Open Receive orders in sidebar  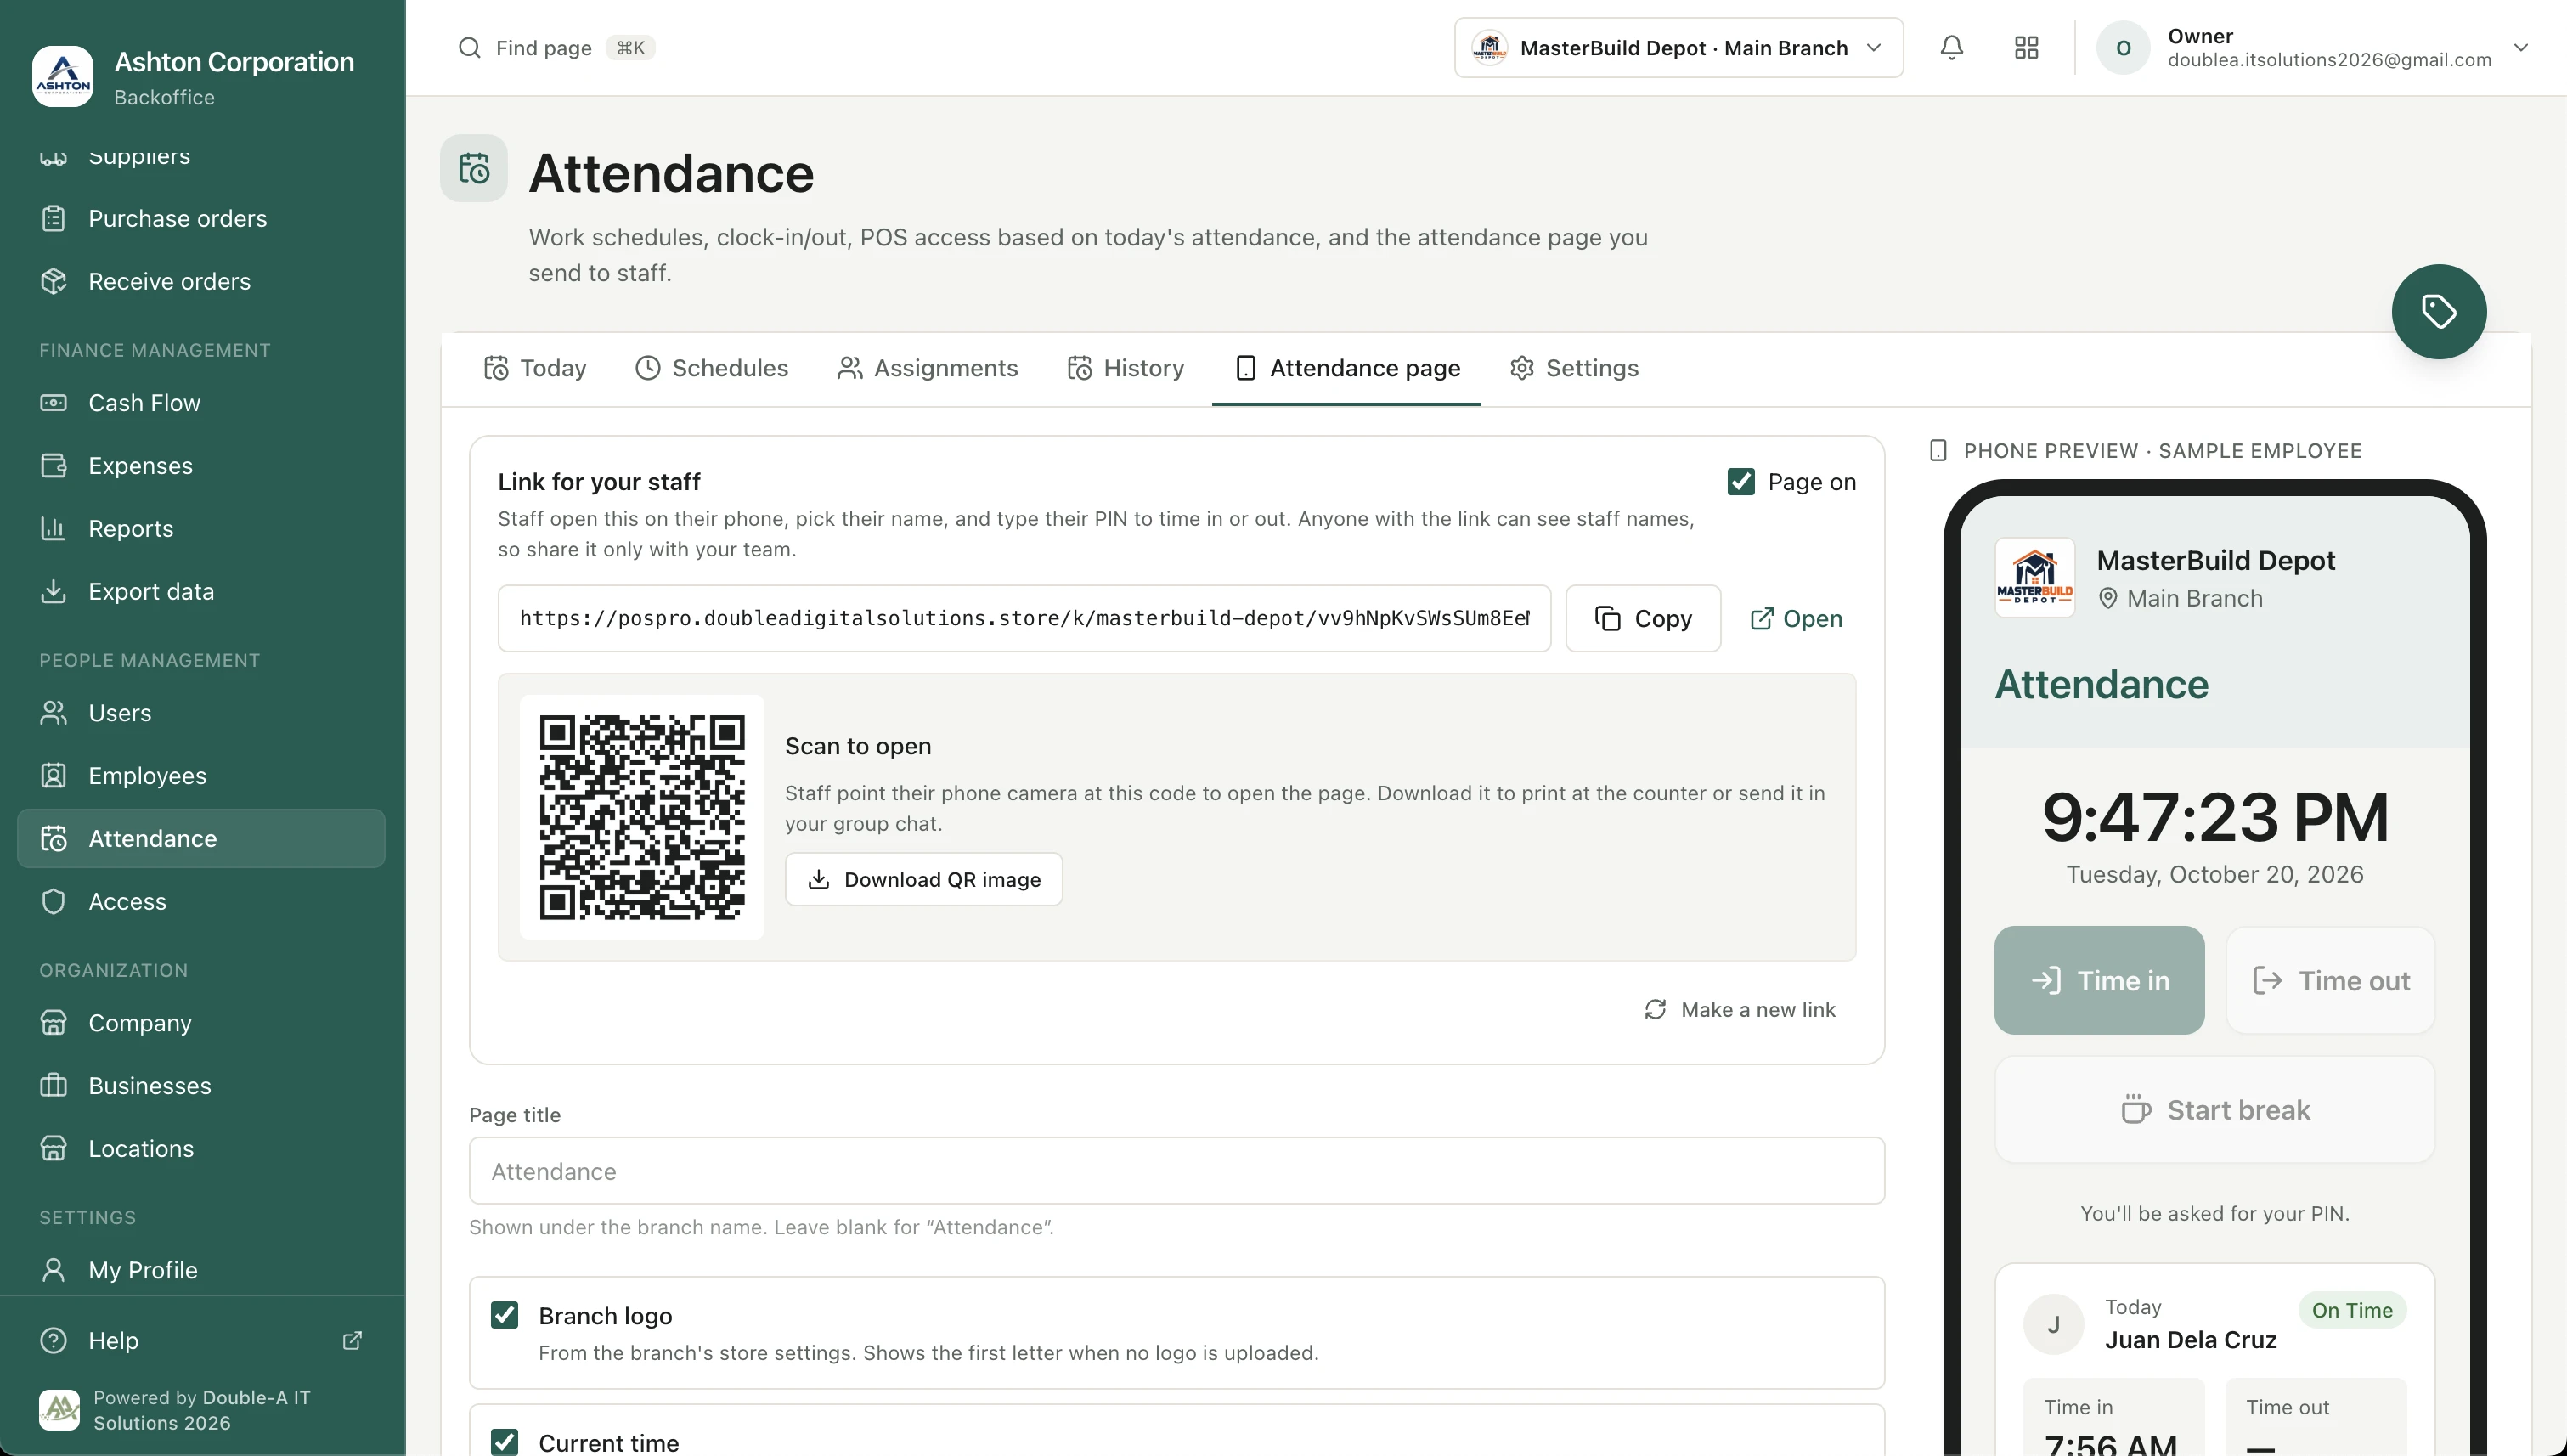(x=201, y=282)
